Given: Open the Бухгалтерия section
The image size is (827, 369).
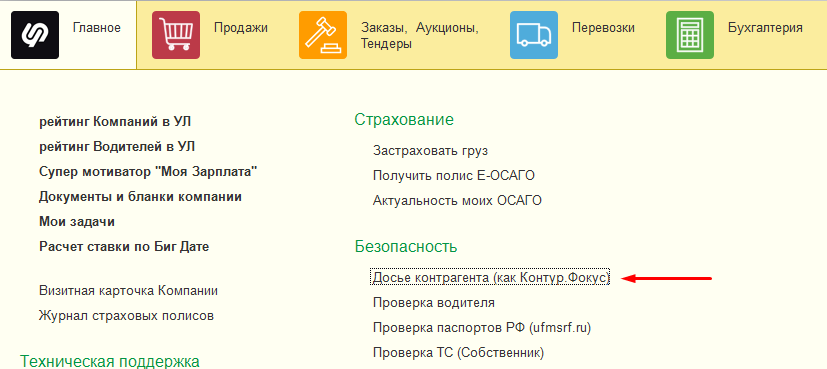Looking at the screenshot, I should (765, 28).
